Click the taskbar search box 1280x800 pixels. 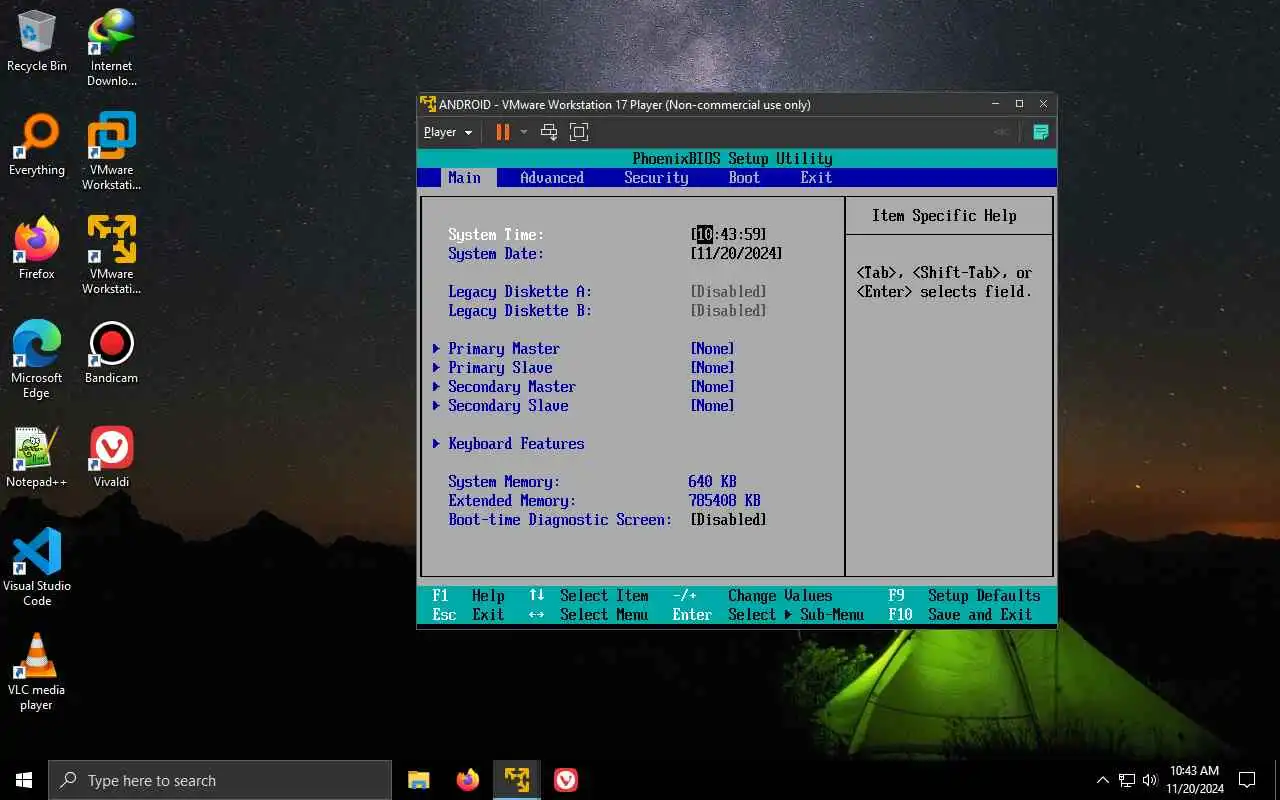click(x=220, y=780)
